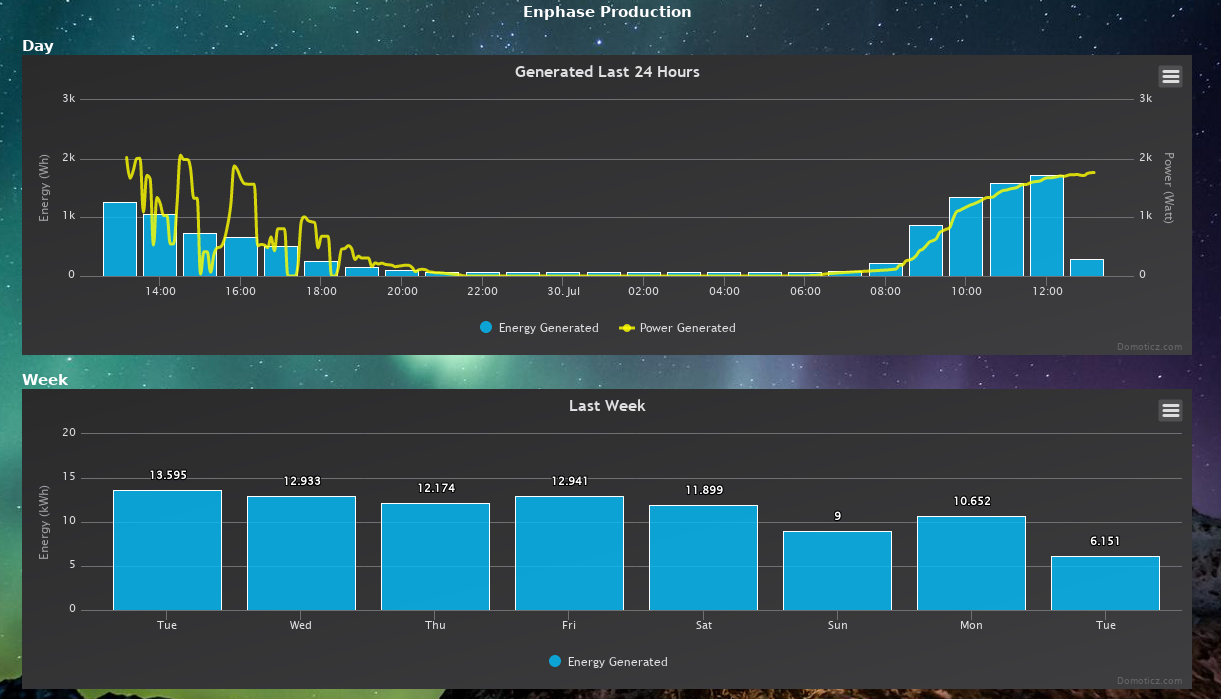Image resolution: width=1221 pixels, height=699 pixels.
Task: Click the 22:00 time axis label
Action: click(x=482, y=291)
